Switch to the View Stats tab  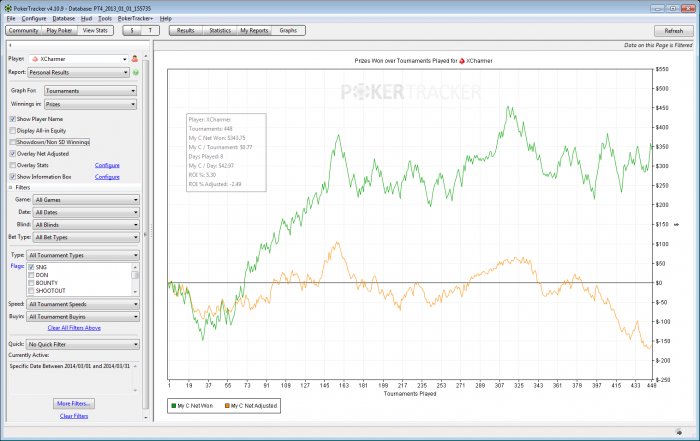coord(95,31)
